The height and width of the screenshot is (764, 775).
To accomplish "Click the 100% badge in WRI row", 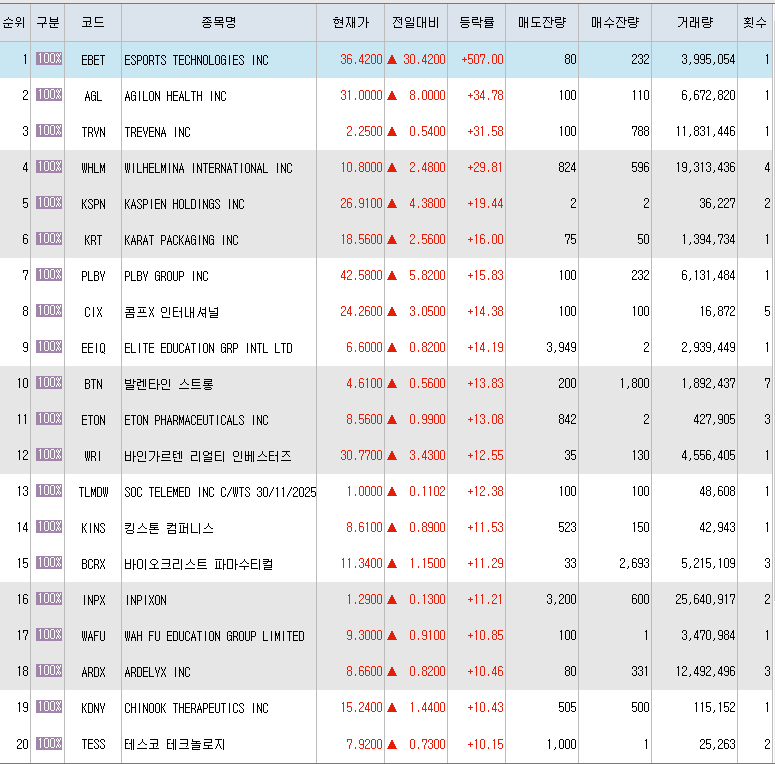I will pos(49,455).
